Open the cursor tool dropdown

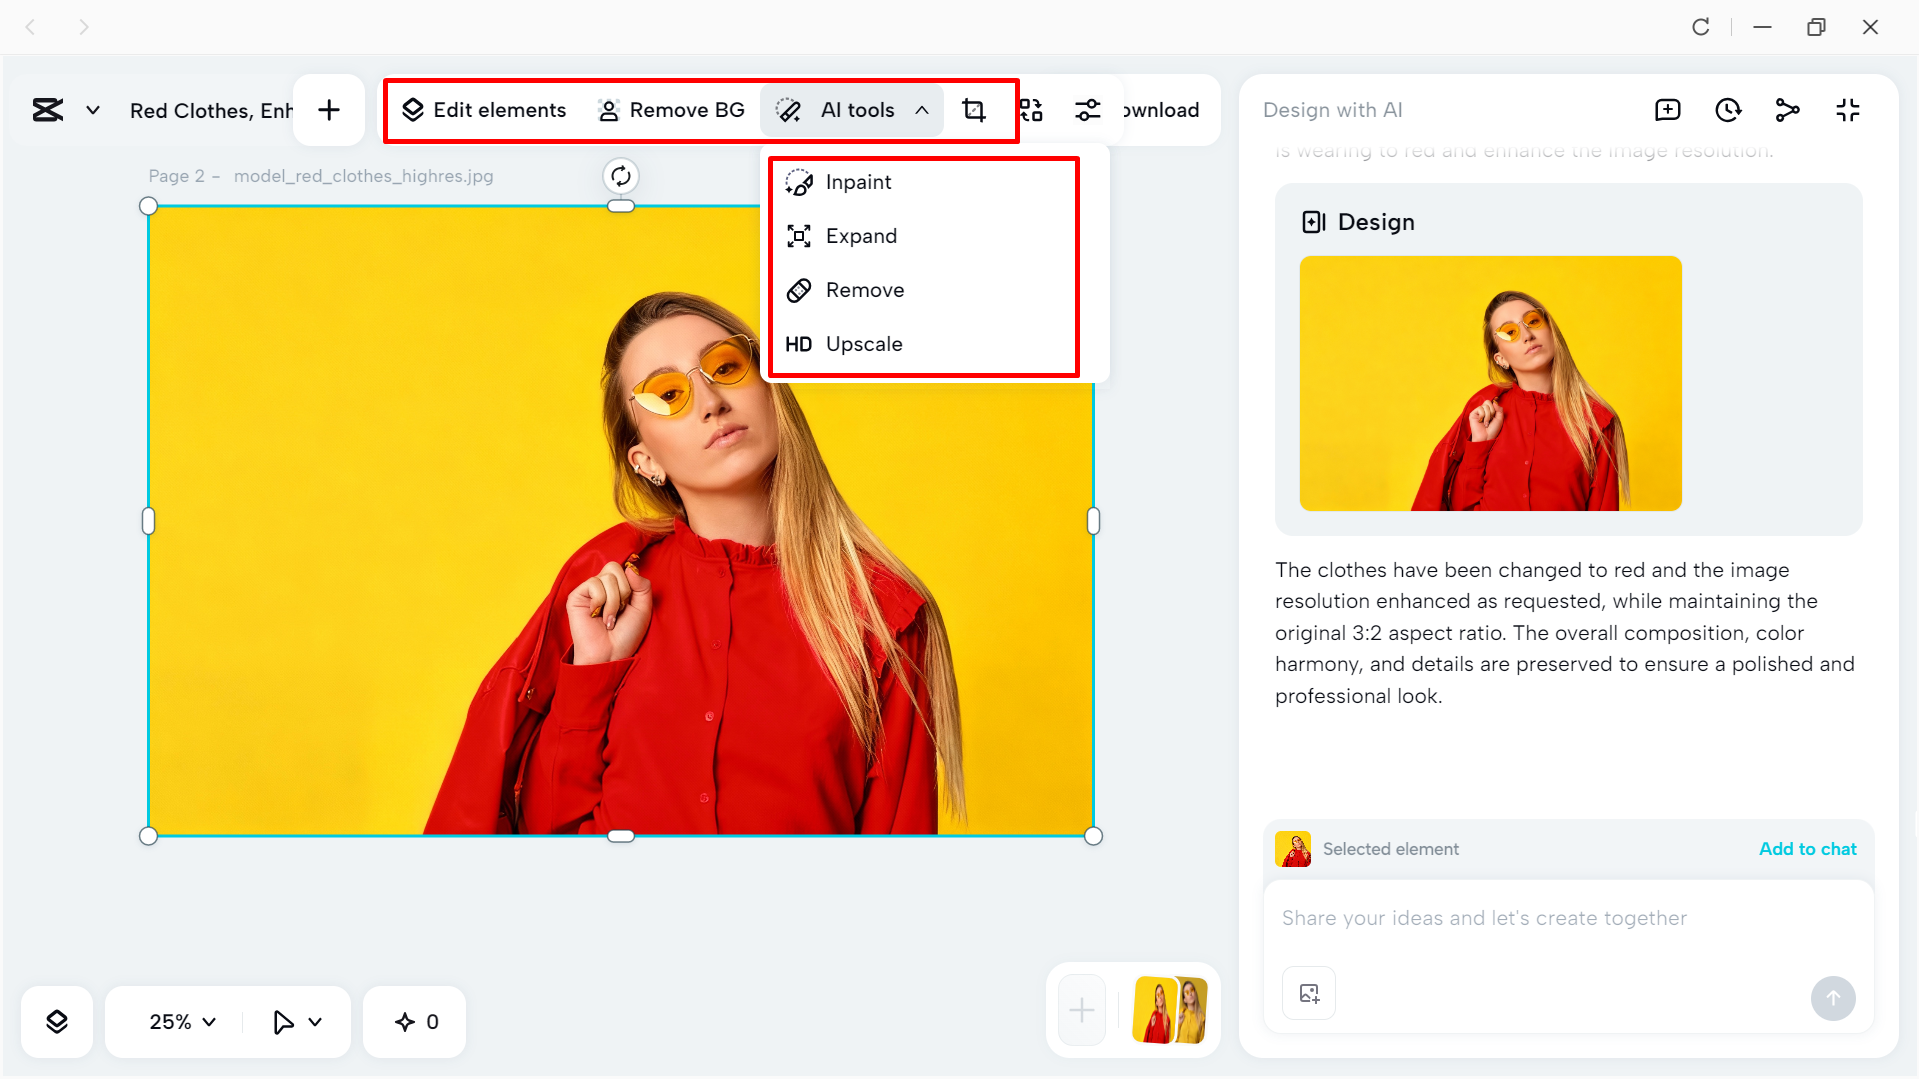296,1021
